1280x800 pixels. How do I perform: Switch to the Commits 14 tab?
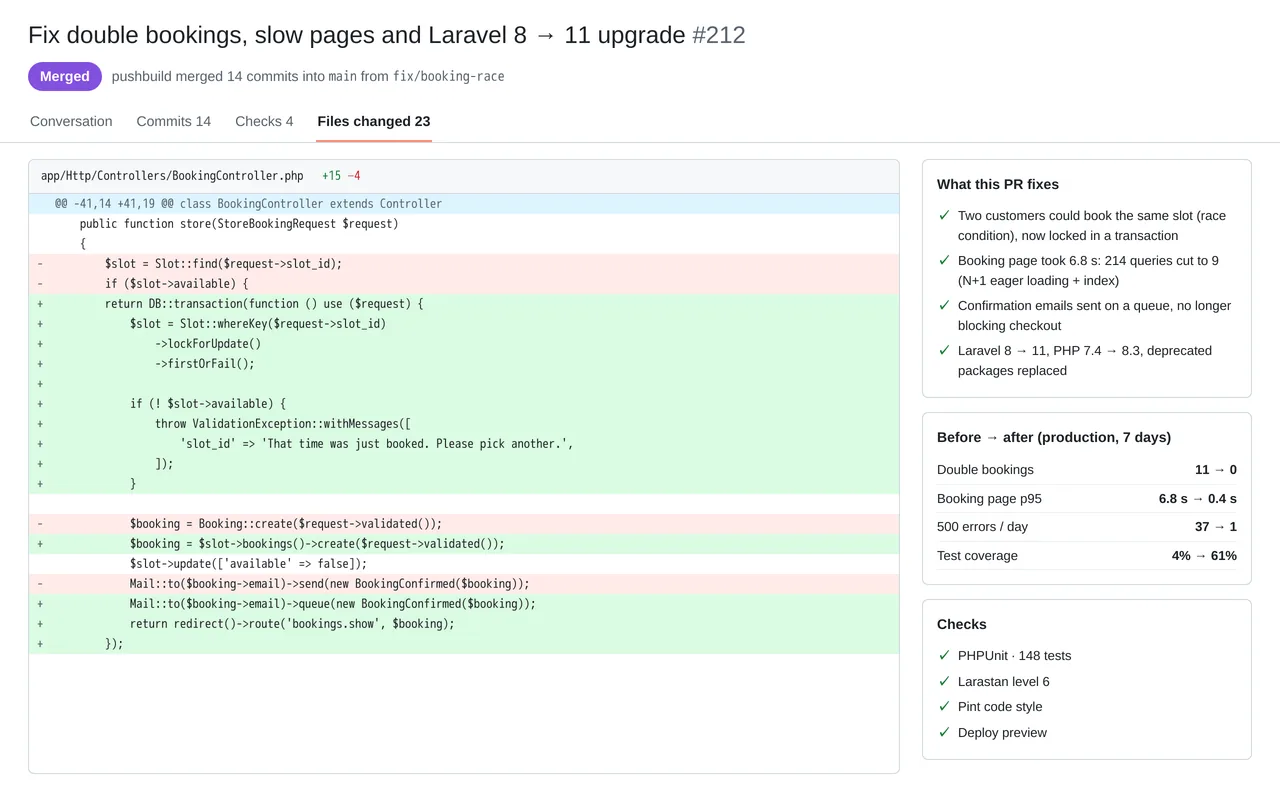(x=174, y=121)
